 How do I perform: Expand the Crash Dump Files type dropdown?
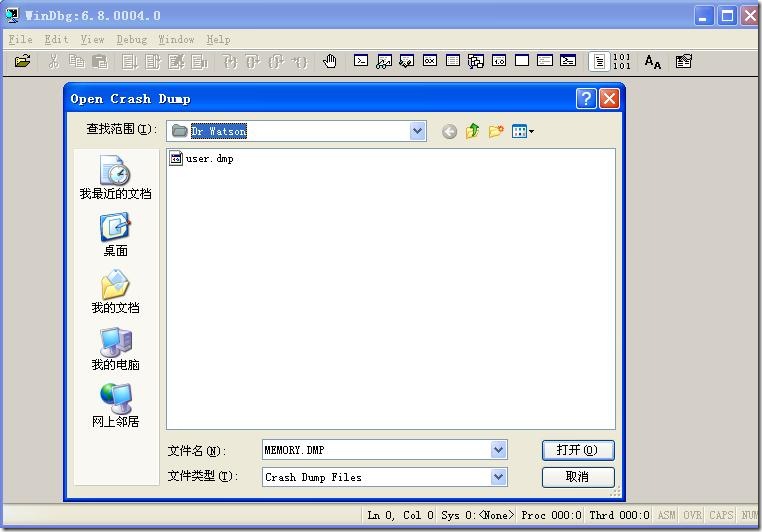(499, 477)
